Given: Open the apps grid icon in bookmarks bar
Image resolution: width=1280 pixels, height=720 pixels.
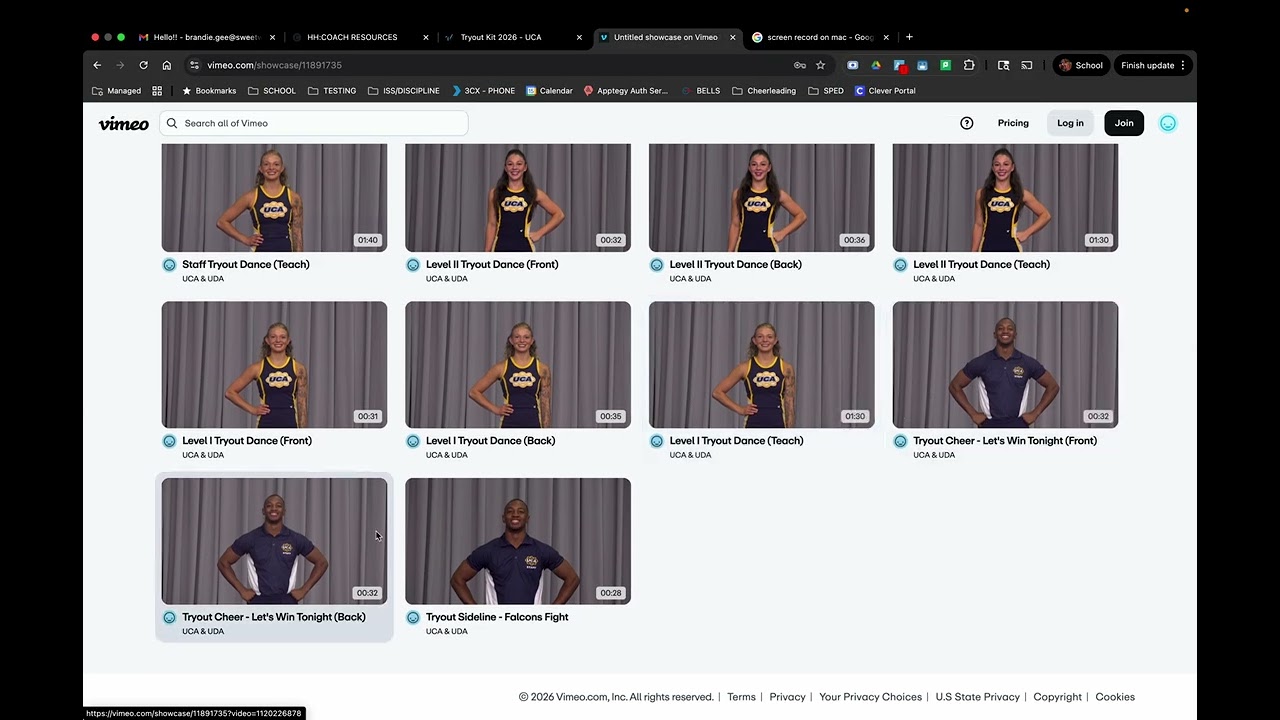Looking at the screenshot, I should 157,91.
